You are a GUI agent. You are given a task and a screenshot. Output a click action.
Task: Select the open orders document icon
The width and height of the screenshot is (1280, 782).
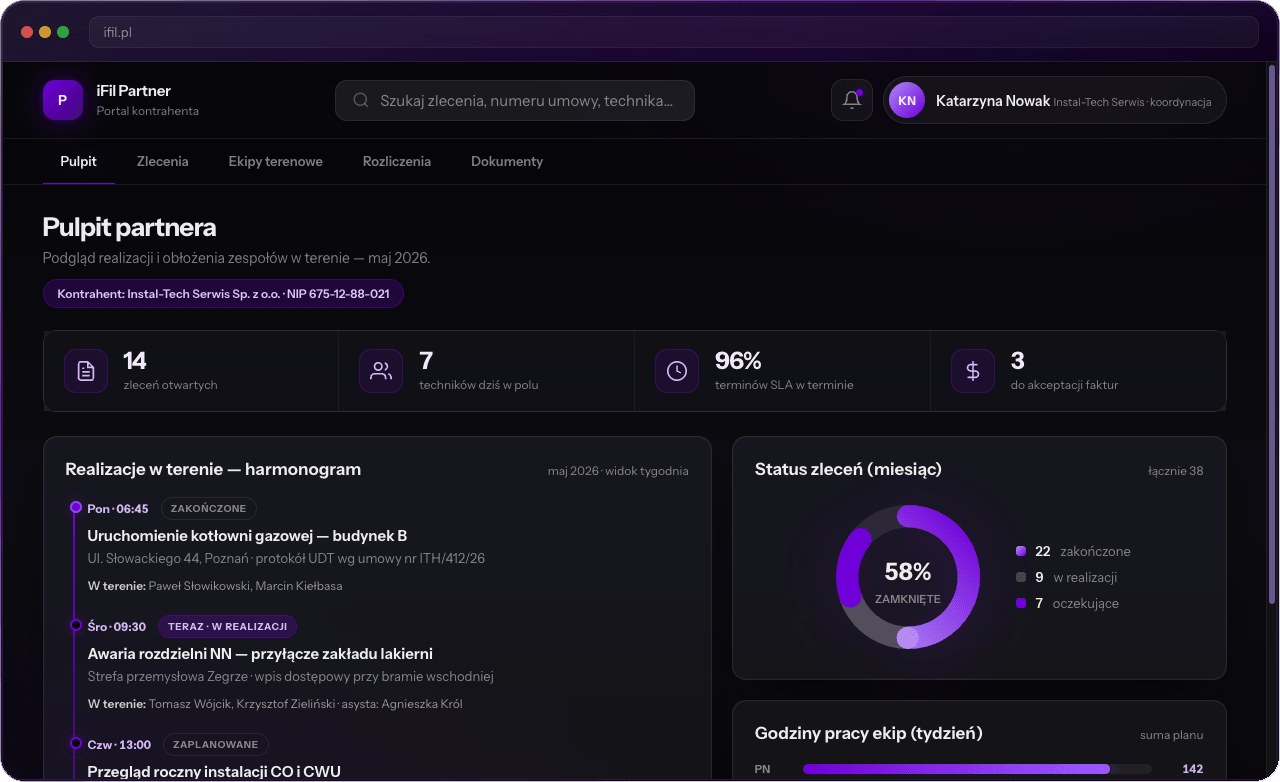(x=86, y=371)
